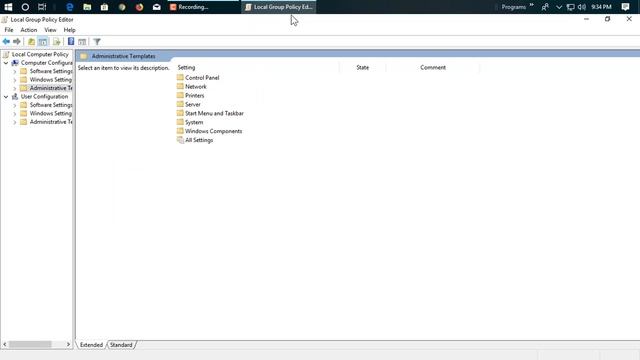Click the Forward arrow in the toolbar
The height and width of the screenshot is (360, 640).
click(x=17, y=42)
